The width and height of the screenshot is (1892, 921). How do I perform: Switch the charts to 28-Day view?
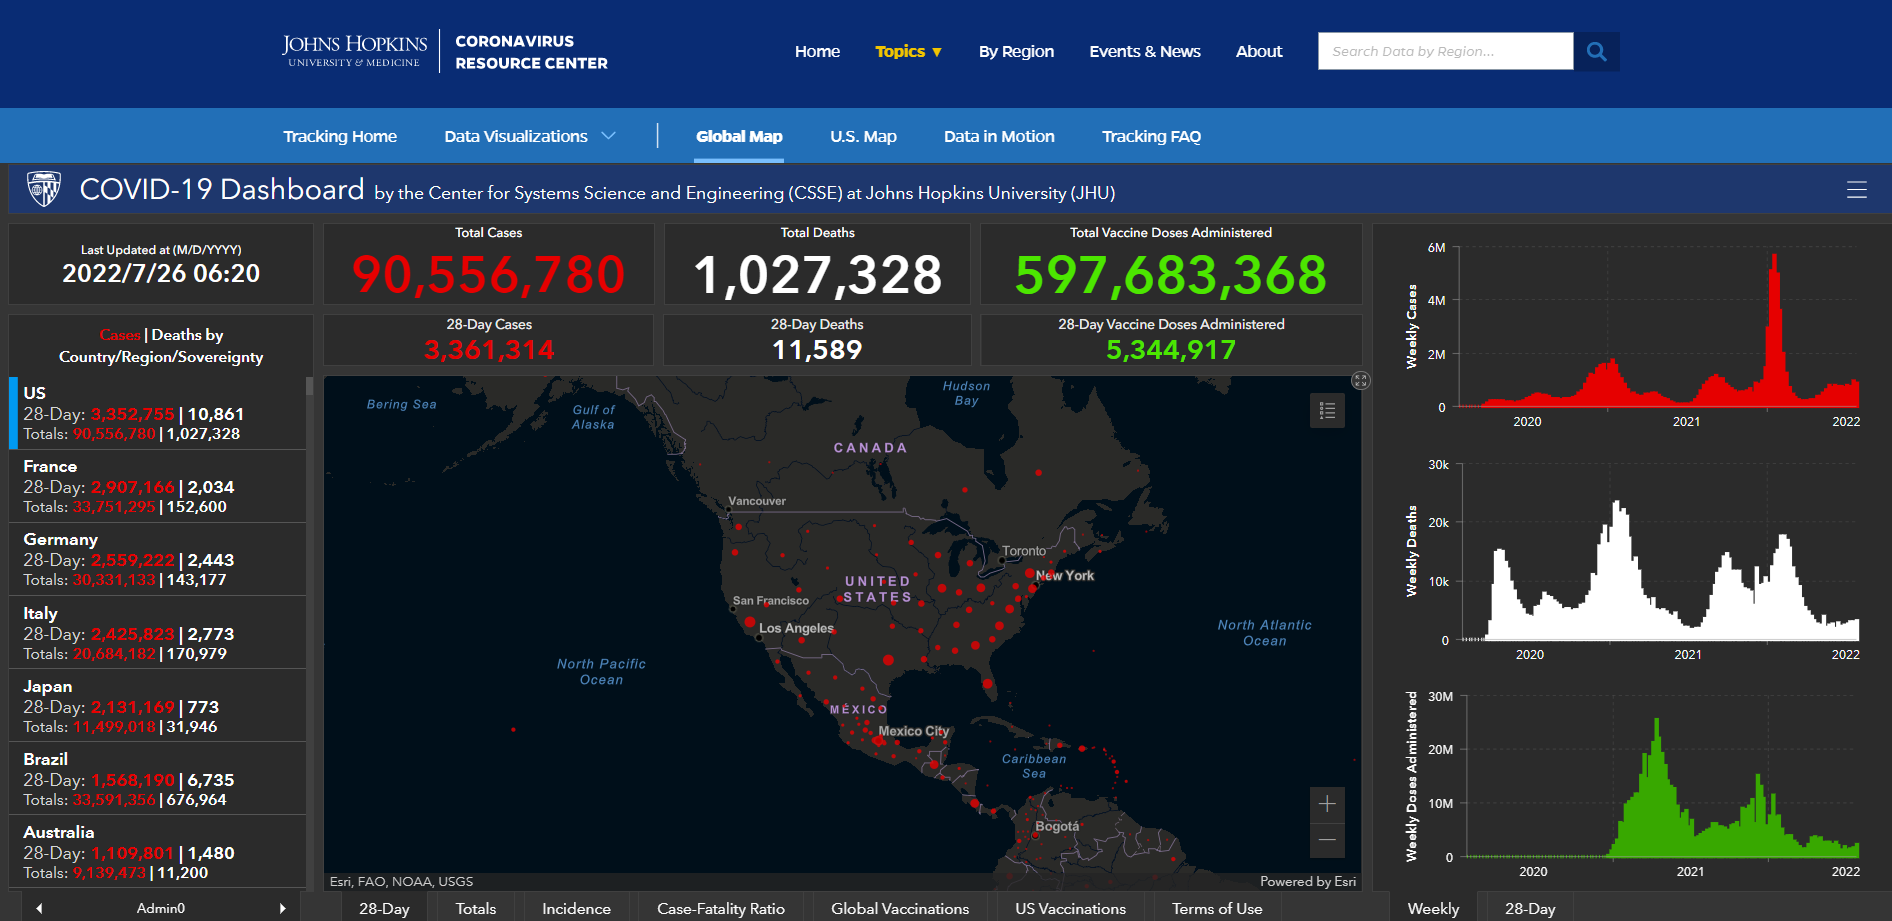pos(1529,908)
